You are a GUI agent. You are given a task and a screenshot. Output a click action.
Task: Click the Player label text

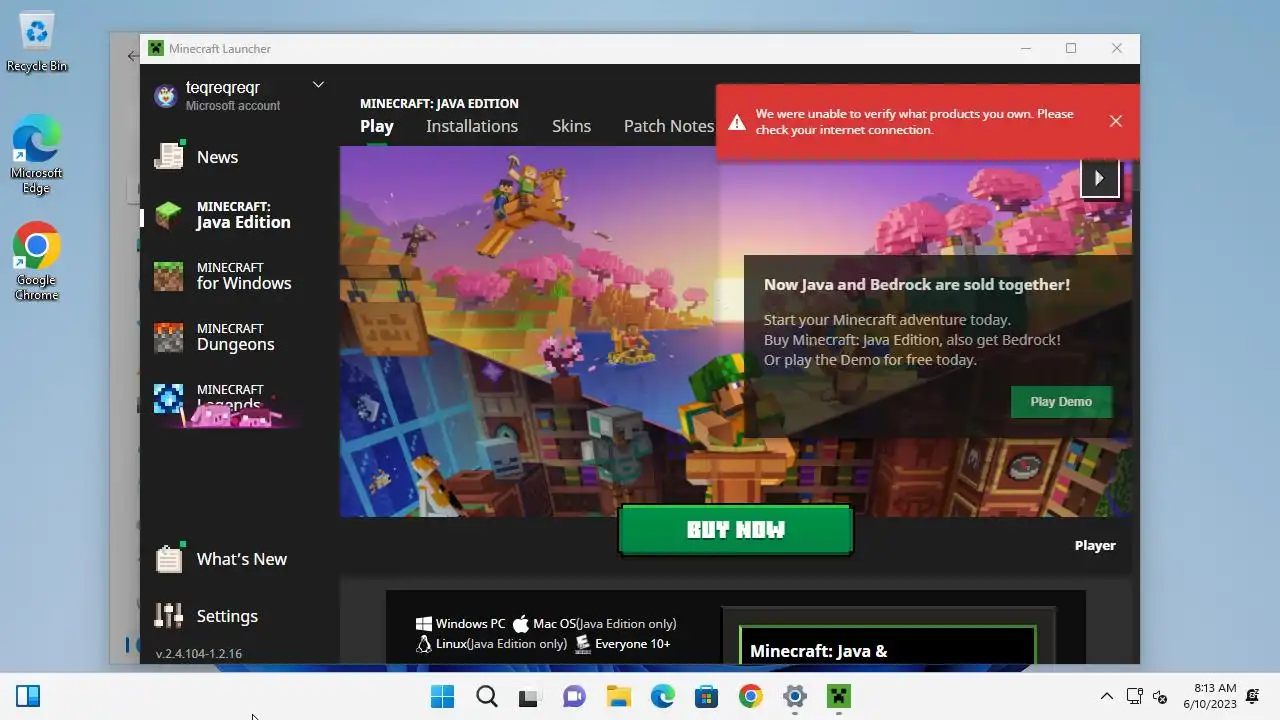click(1095, 545)
